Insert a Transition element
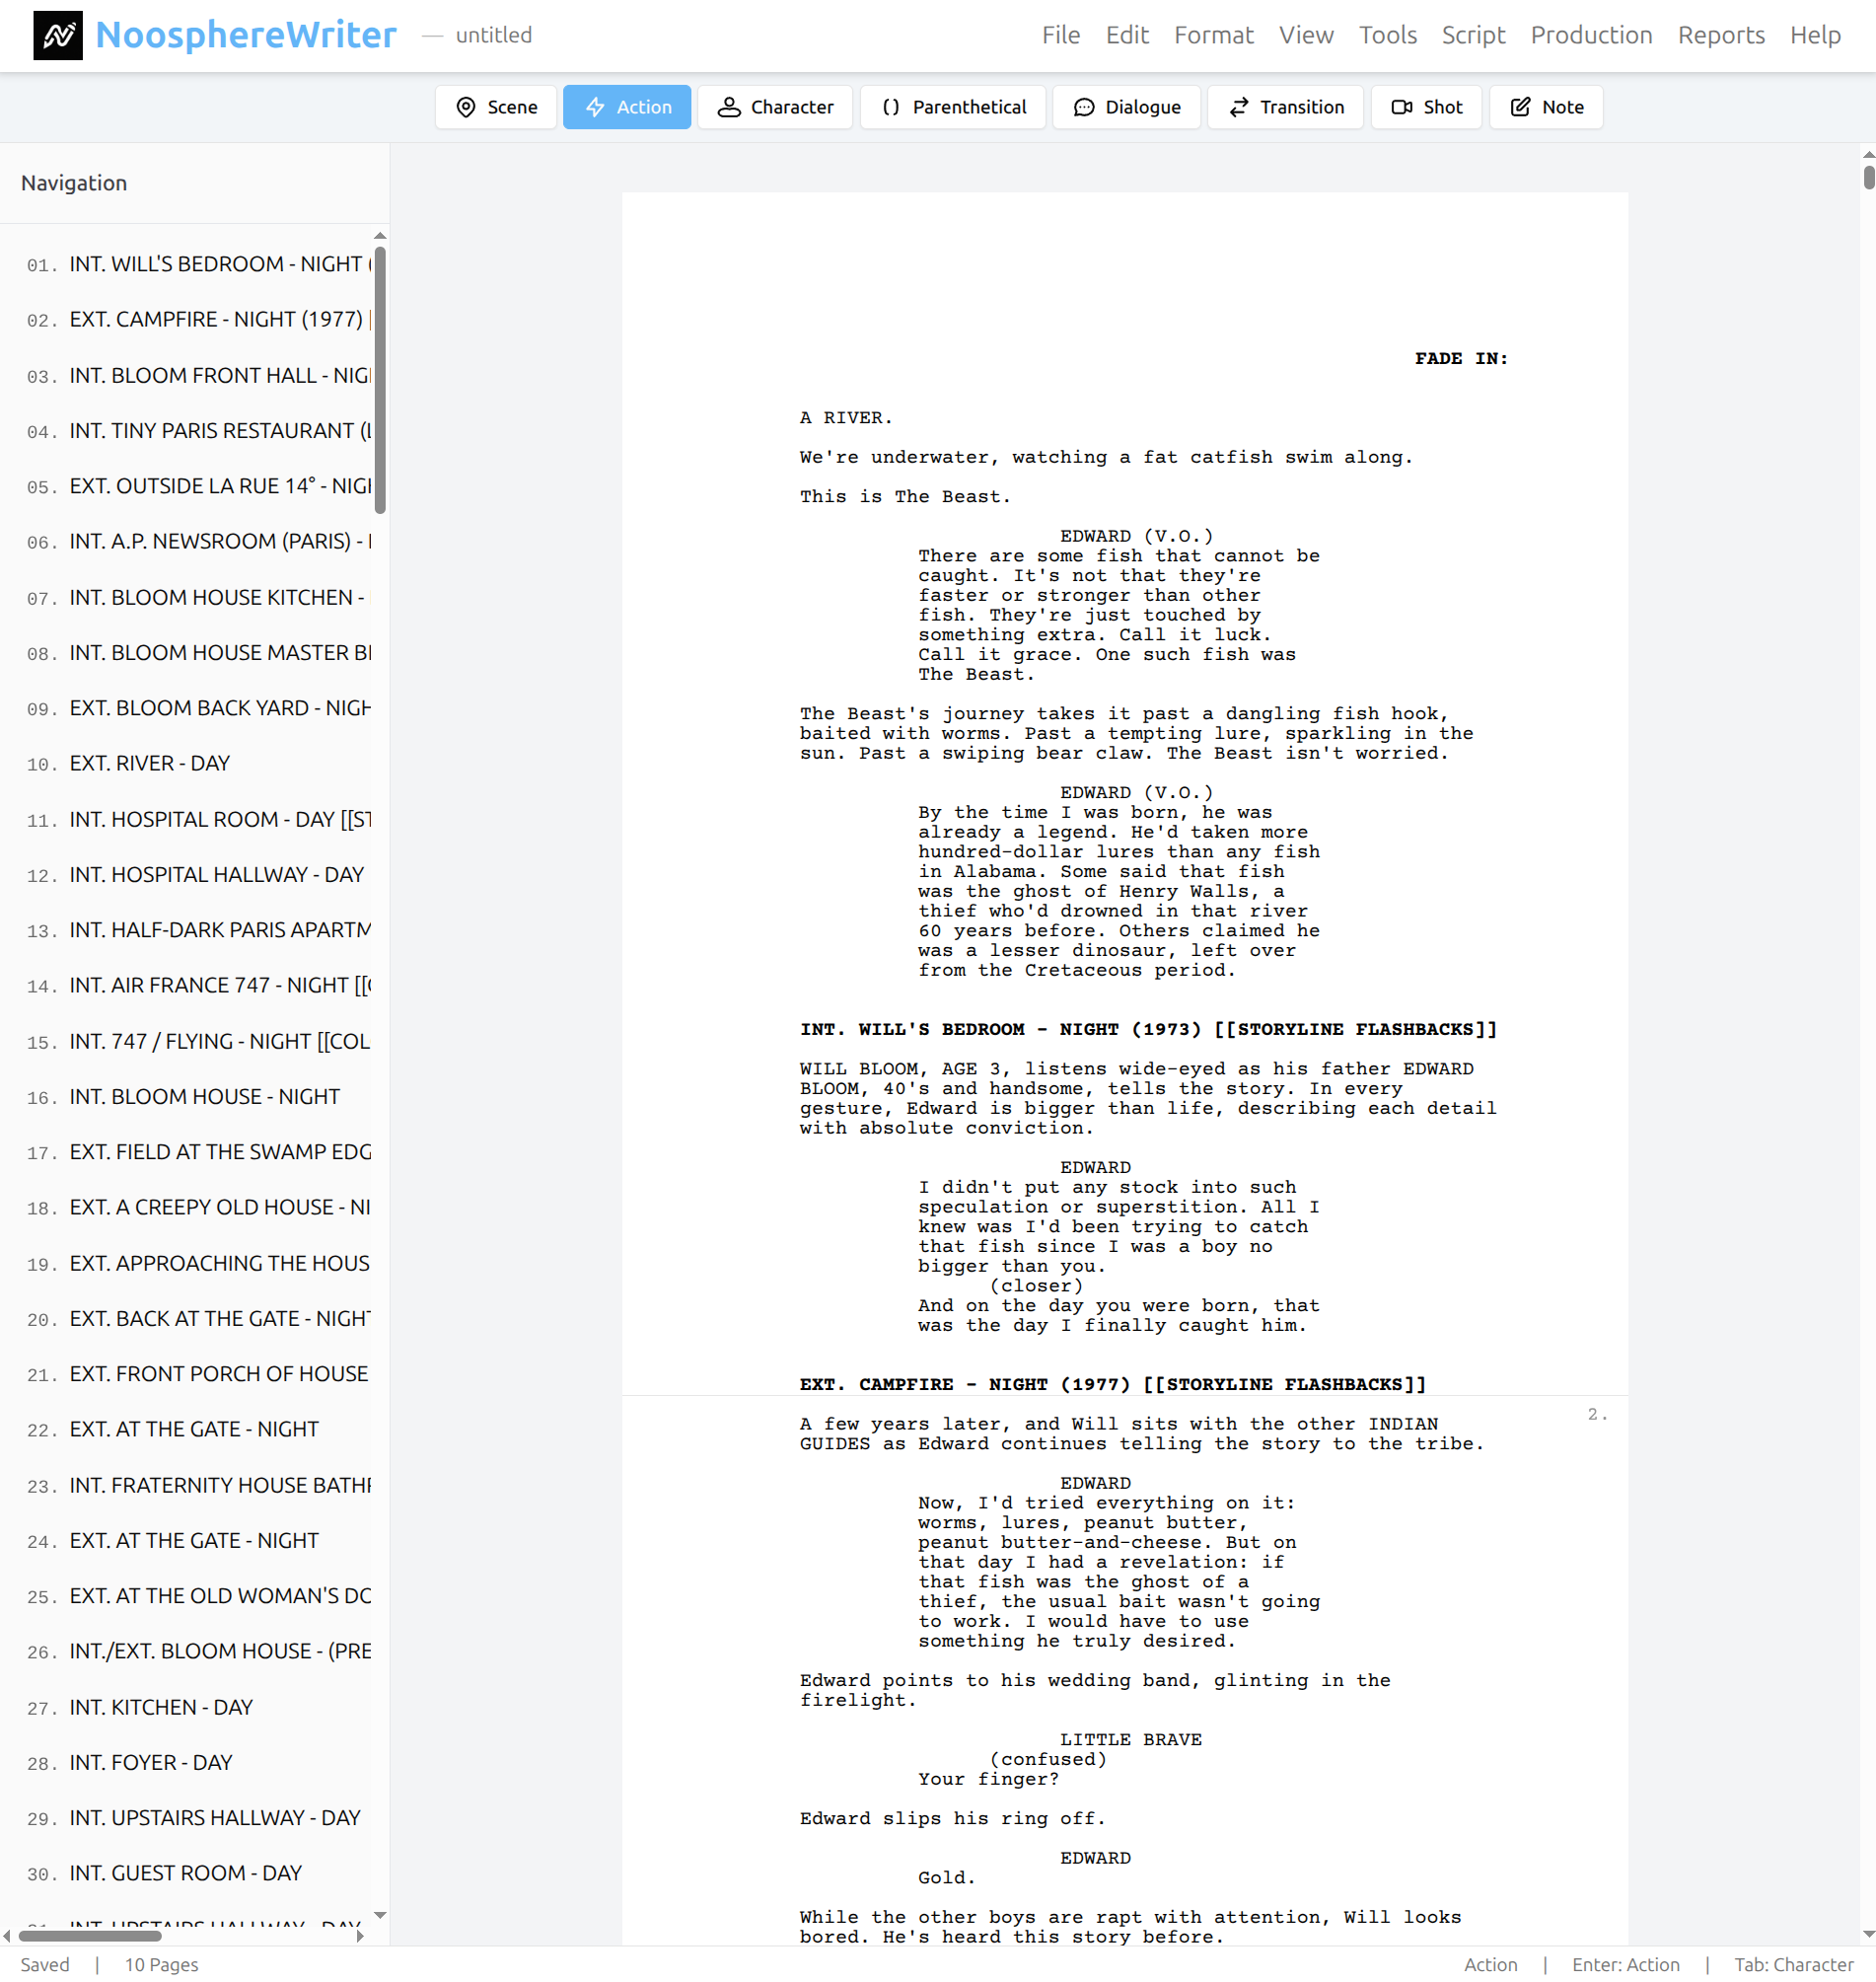Screen dimensions: 1876x1982 [x=1285, y=107]
